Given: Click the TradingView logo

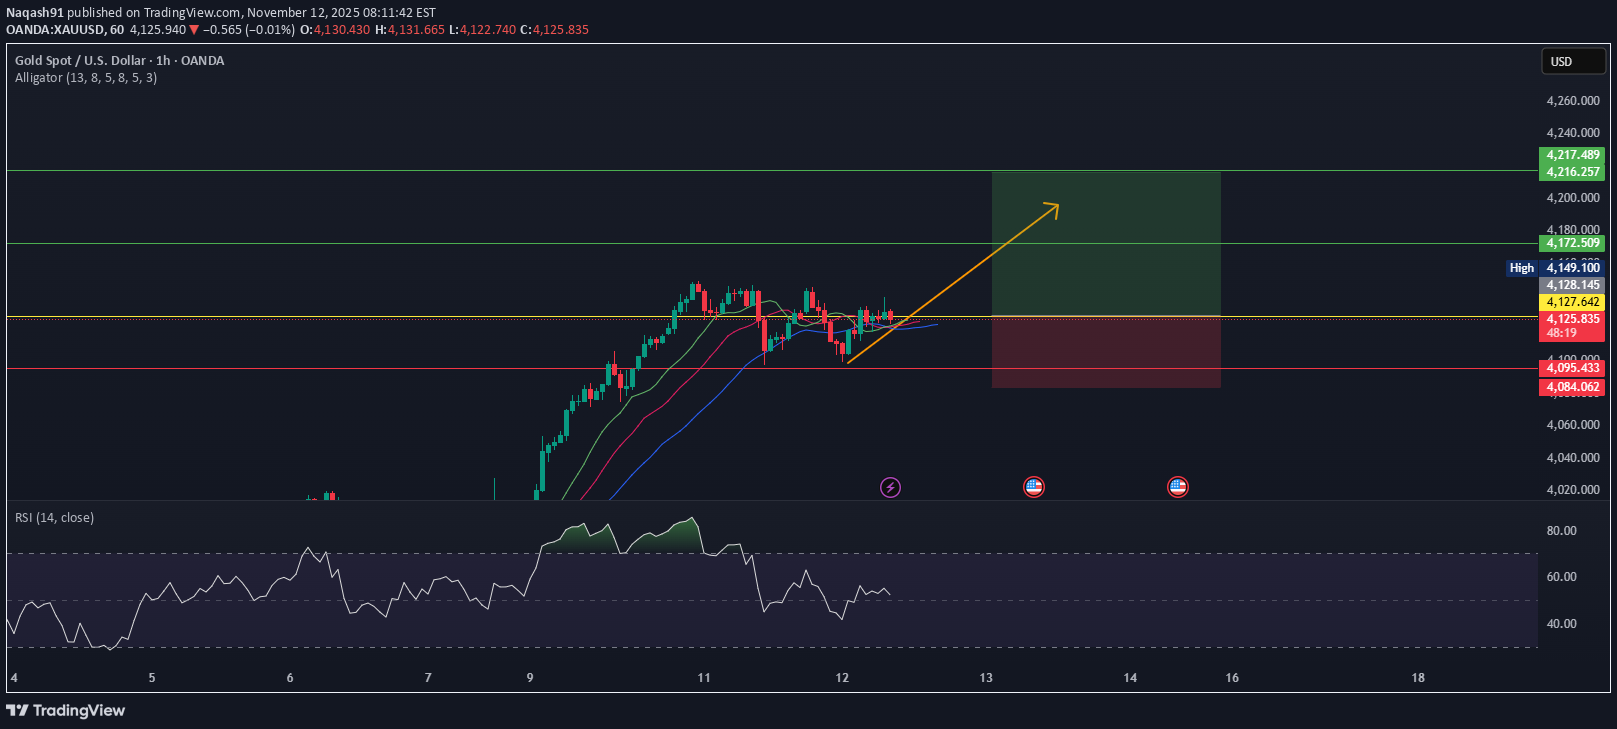Looking at the screenshot, I should (x=66, y=710).
